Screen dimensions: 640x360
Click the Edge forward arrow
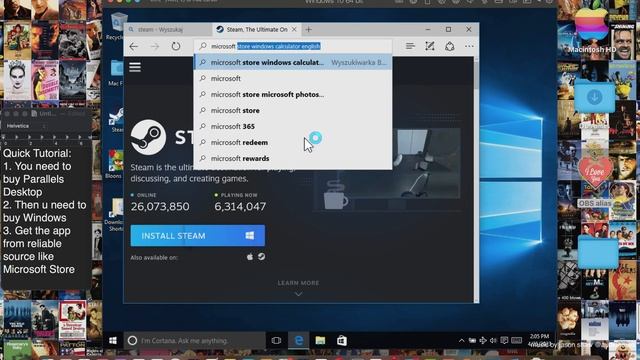click(x=155, y=47)
